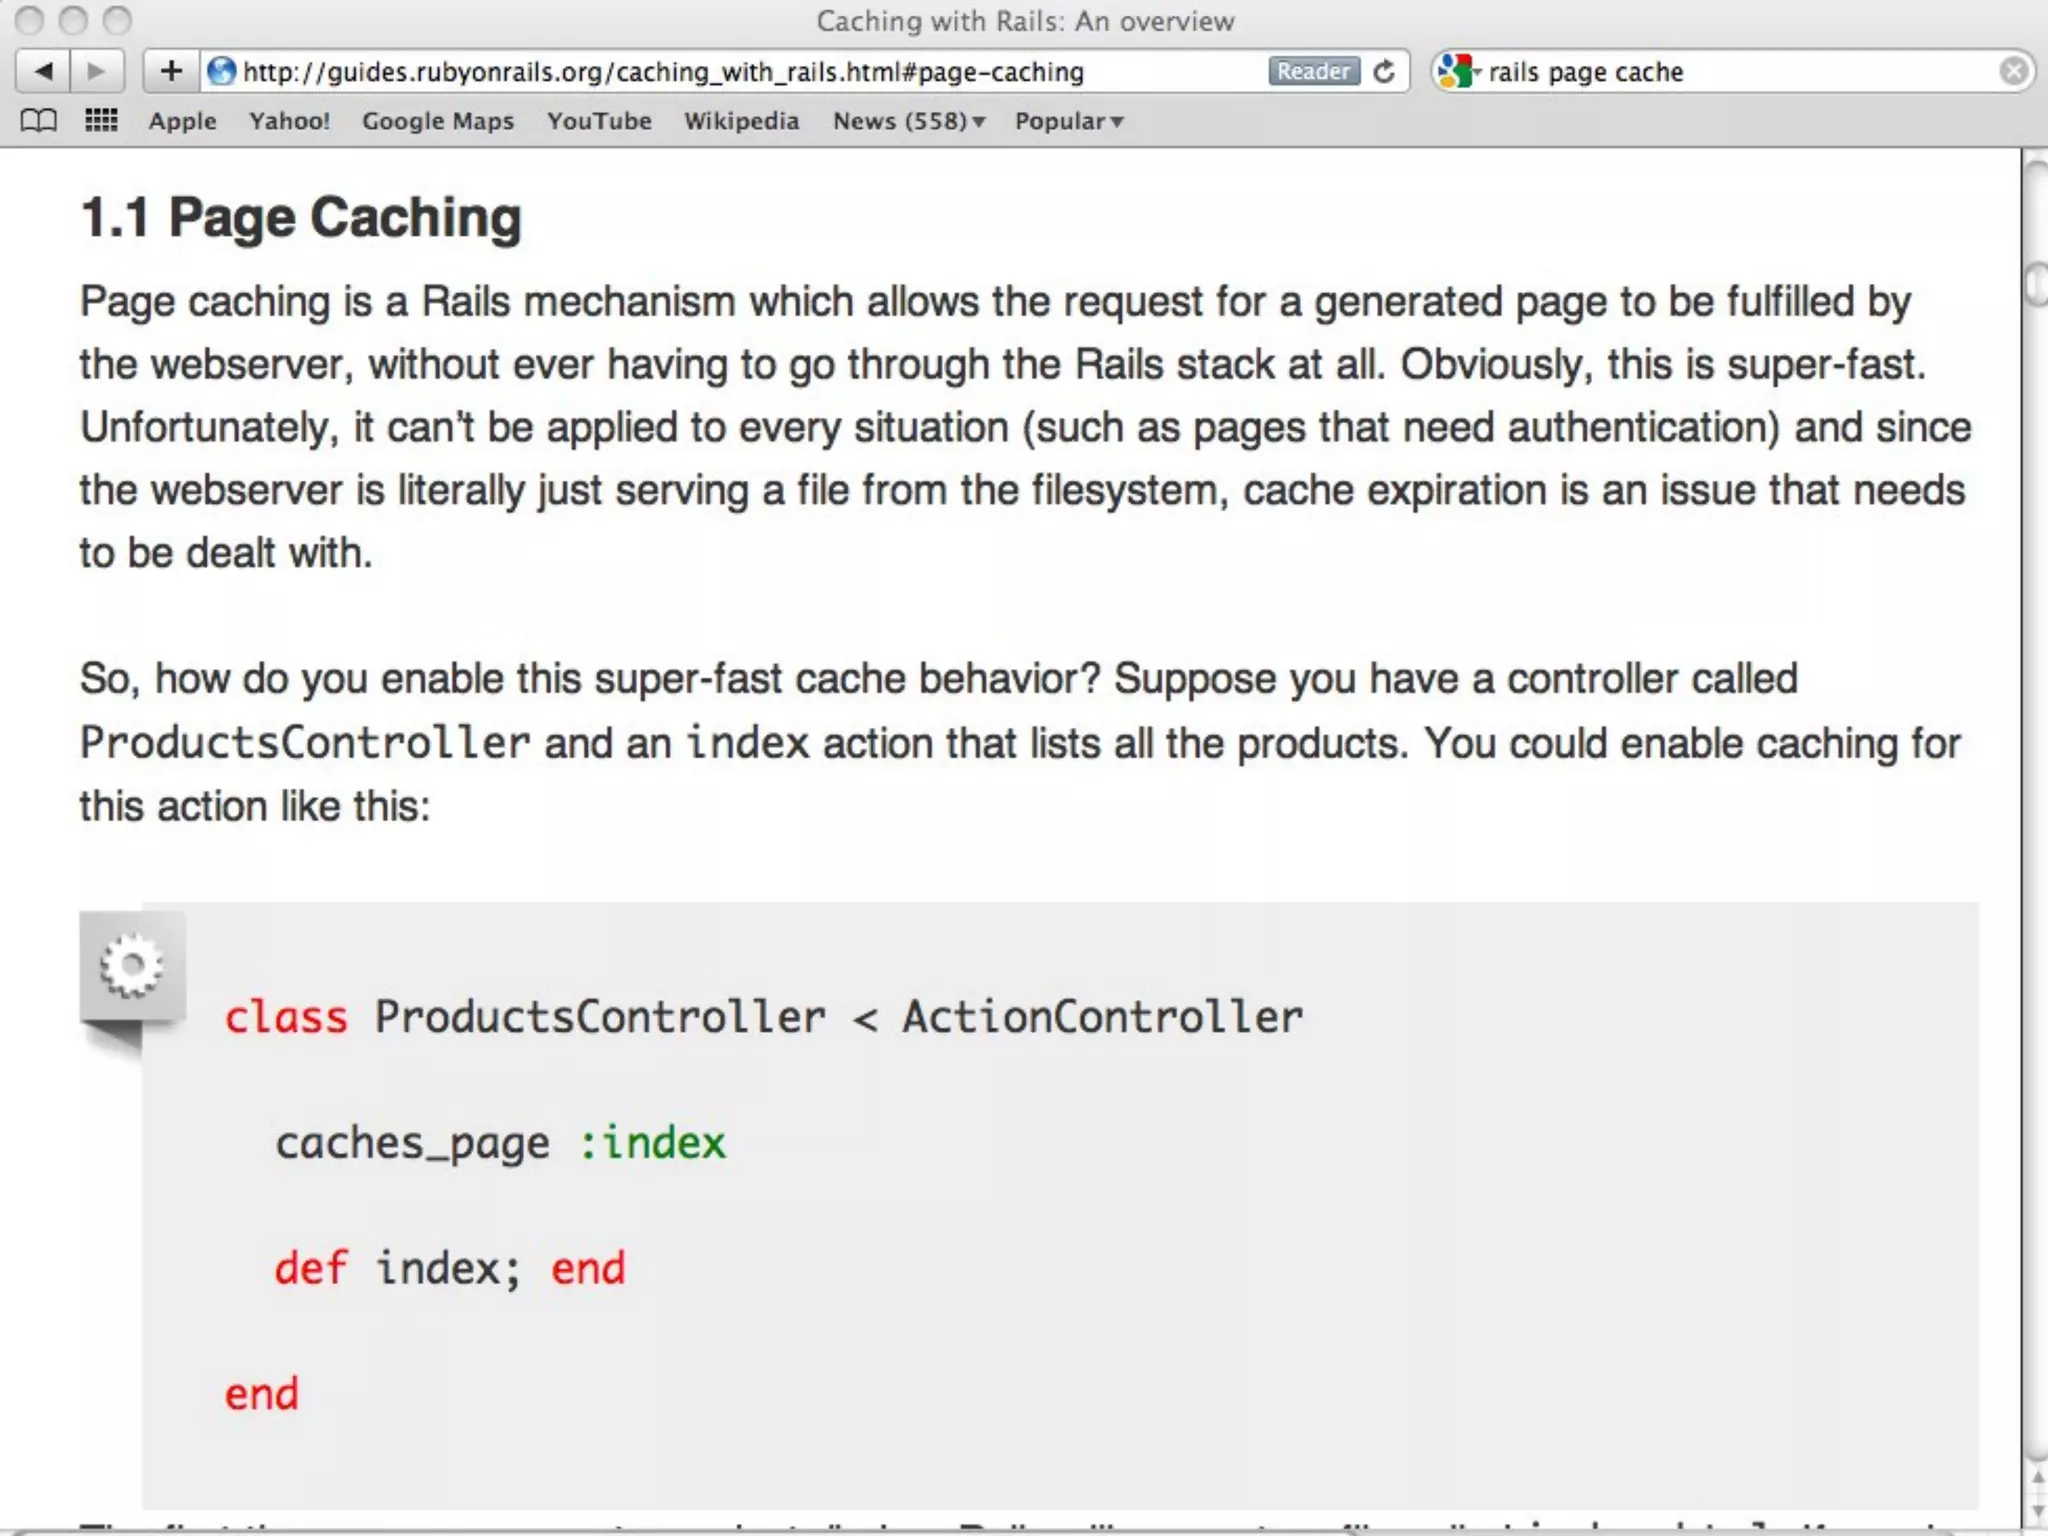Click the browser forward arrow button

(97, 71)
